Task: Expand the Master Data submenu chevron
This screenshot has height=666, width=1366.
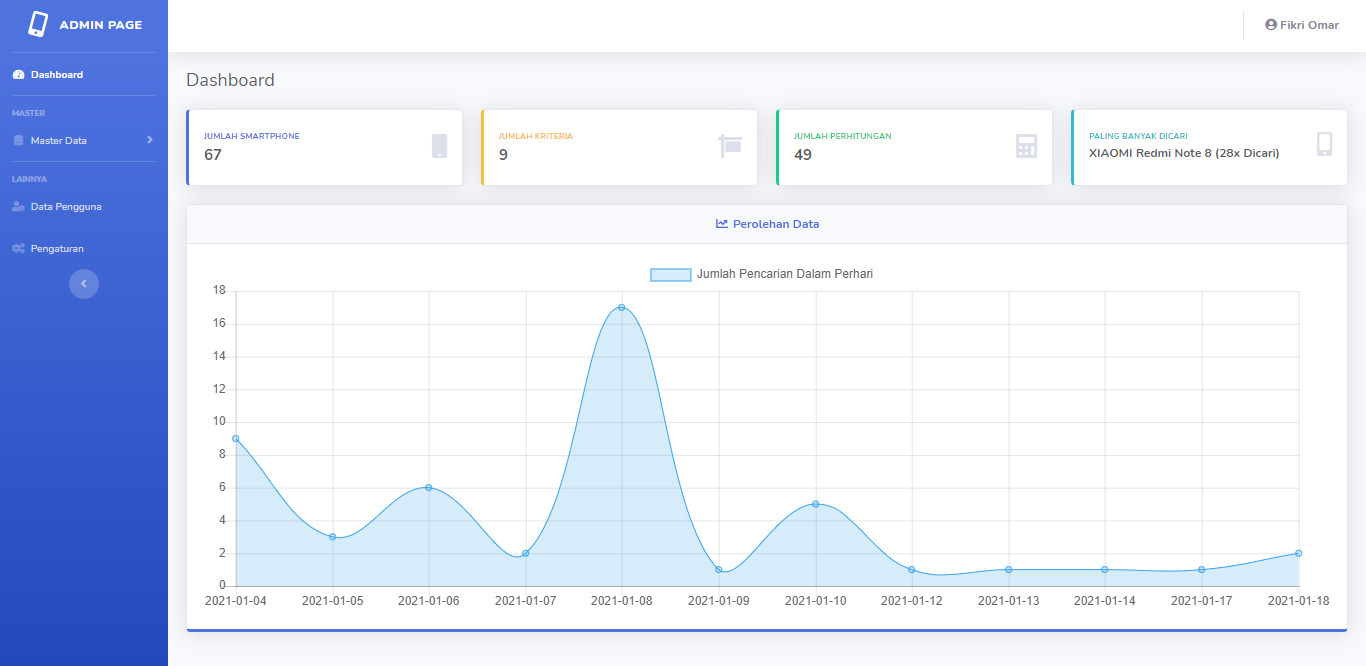Action: [x=150, y=140]
